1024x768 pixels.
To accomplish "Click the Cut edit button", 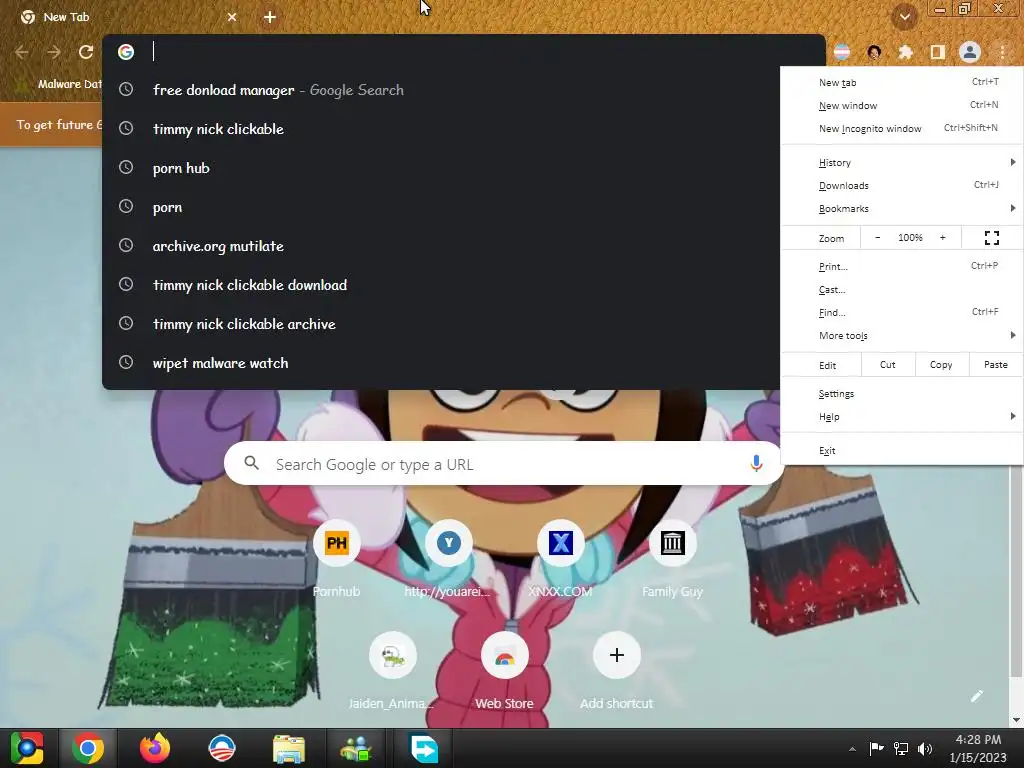I will point(888,365).
